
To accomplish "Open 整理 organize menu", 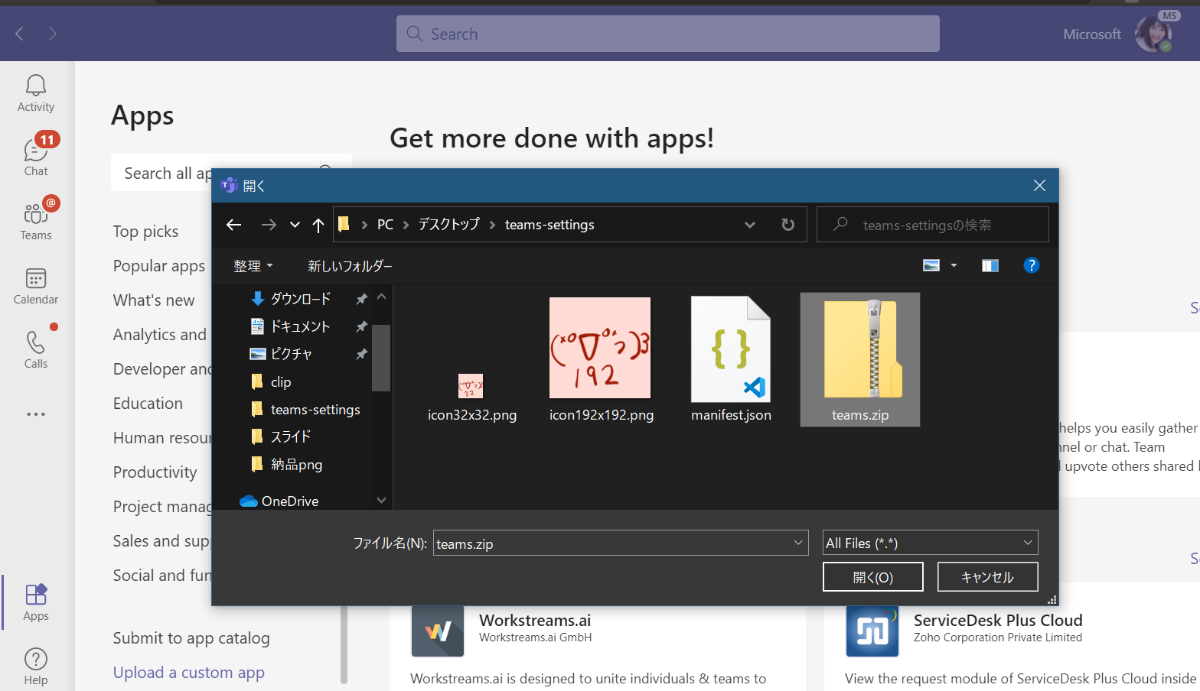I will (x=253, y=266).
